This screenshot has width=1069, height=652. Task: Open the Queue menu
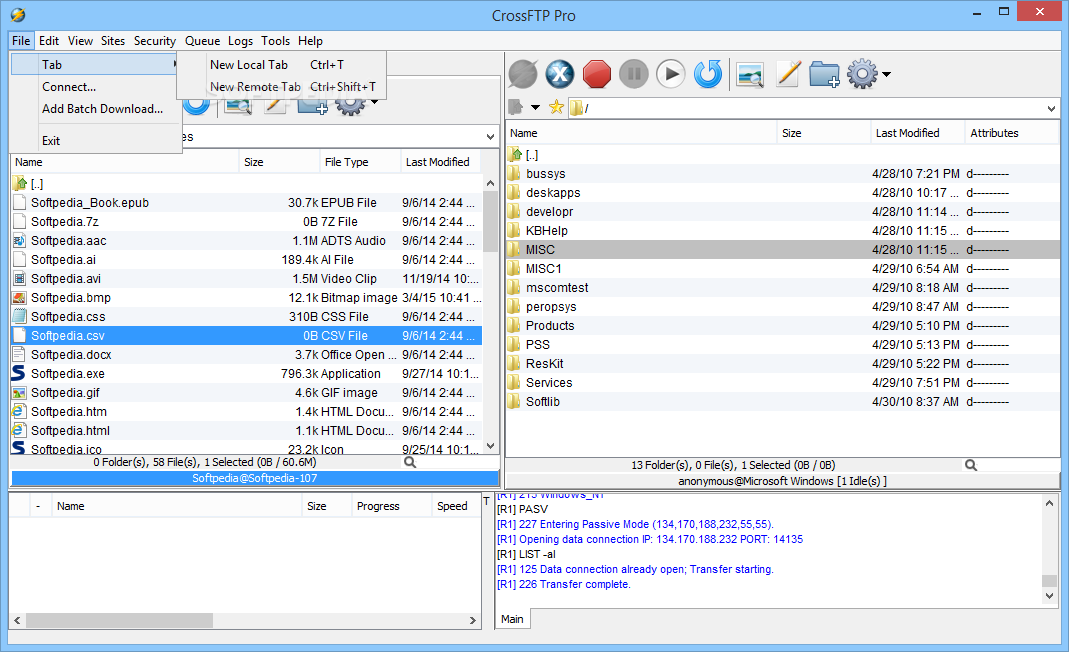pyautogui.click(x=202, y=41)
